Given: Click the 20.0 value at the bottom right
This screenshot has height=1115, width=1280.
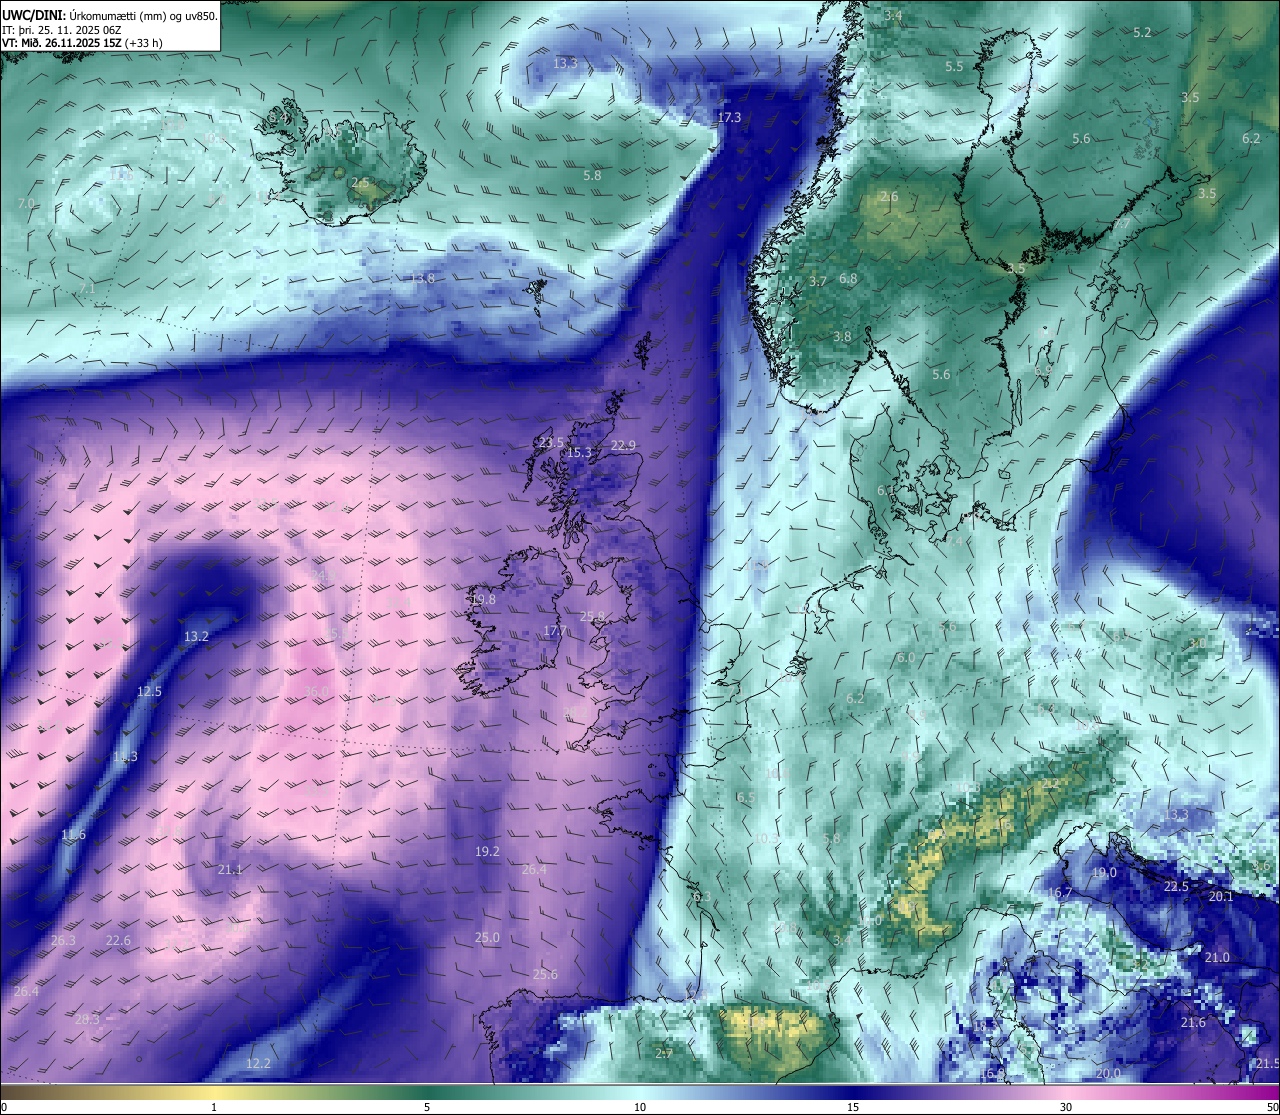Looking at the screenshot, I should 1108,1074.
